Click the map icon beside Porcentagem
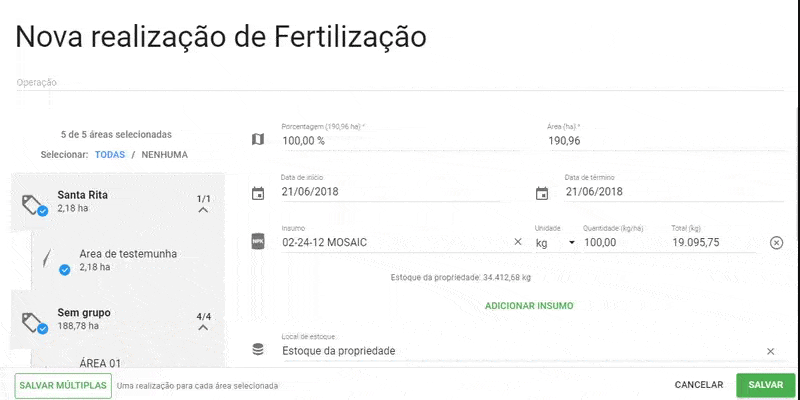Screen dimensions: 800x400 point(258,140)
